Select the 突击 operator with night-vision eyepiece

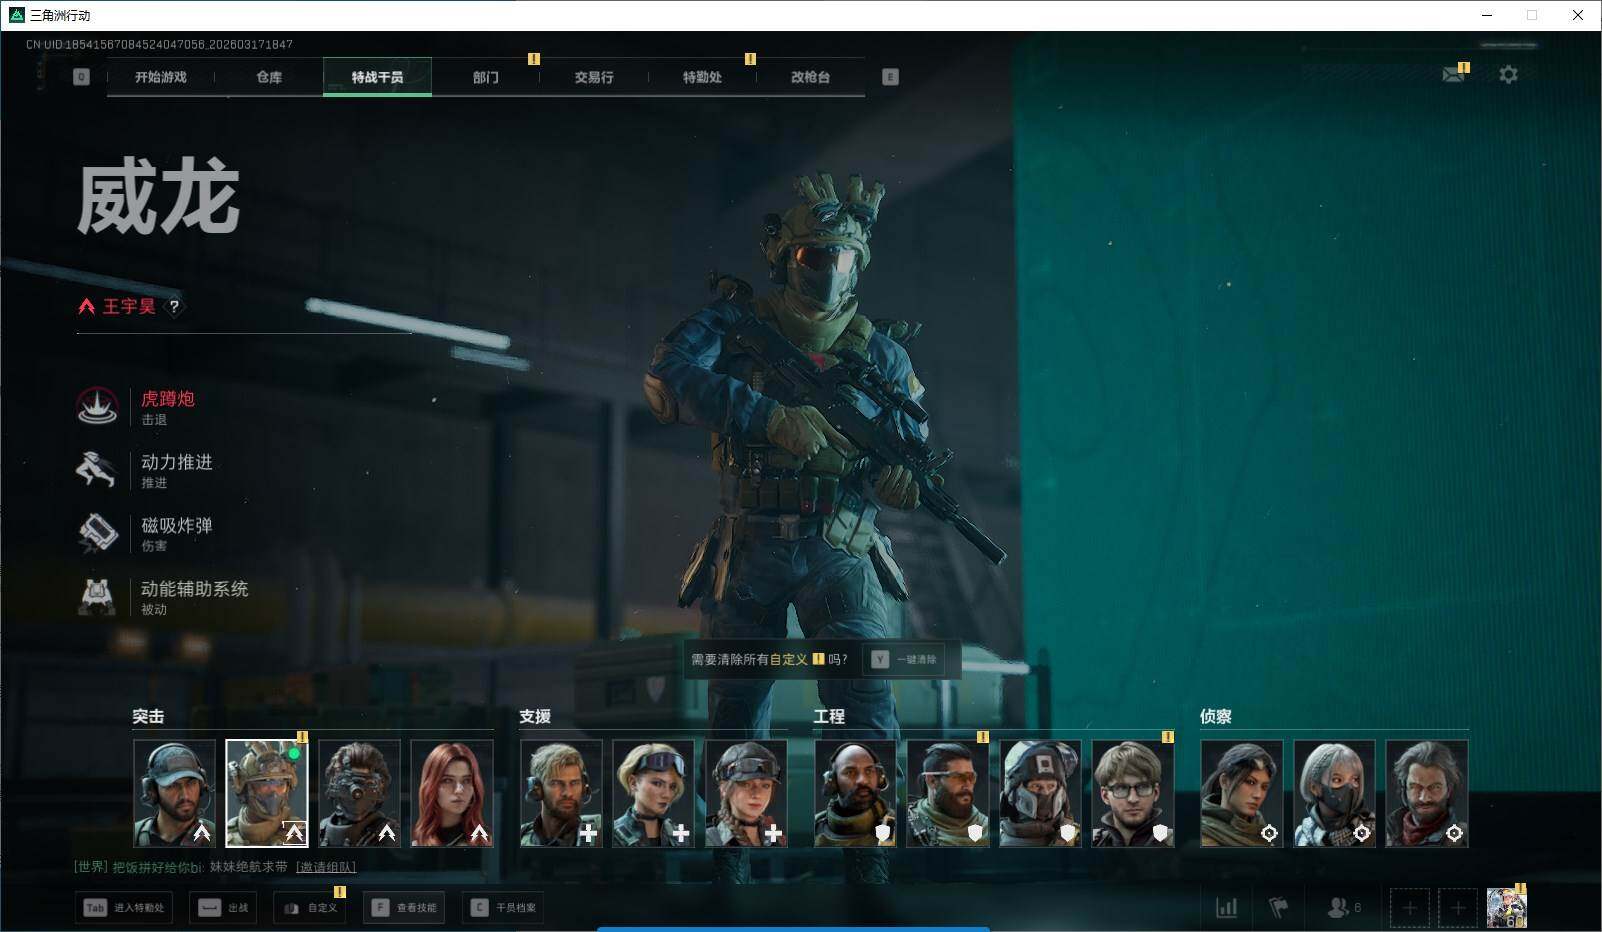pyautogui.click(x=359, y=794)
